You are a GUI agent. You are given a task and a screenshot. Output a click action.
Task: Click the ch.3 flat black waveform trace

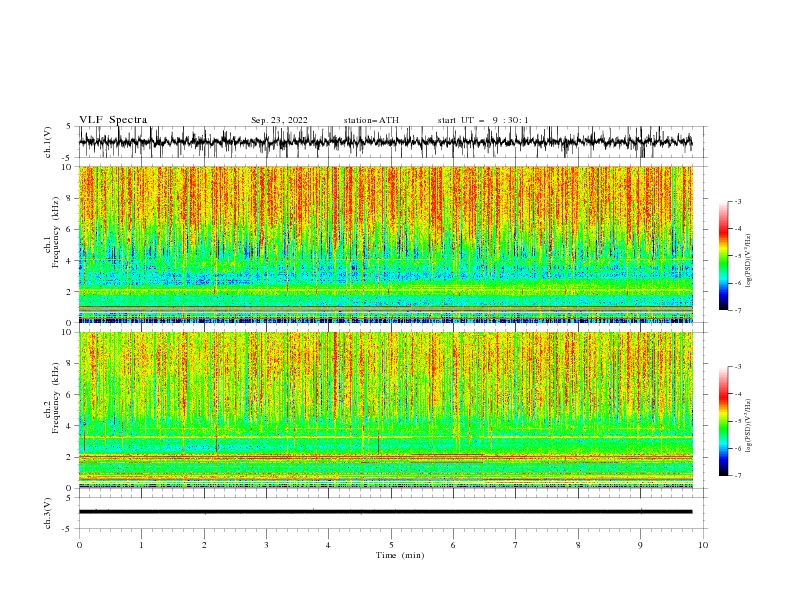[385, 512]
